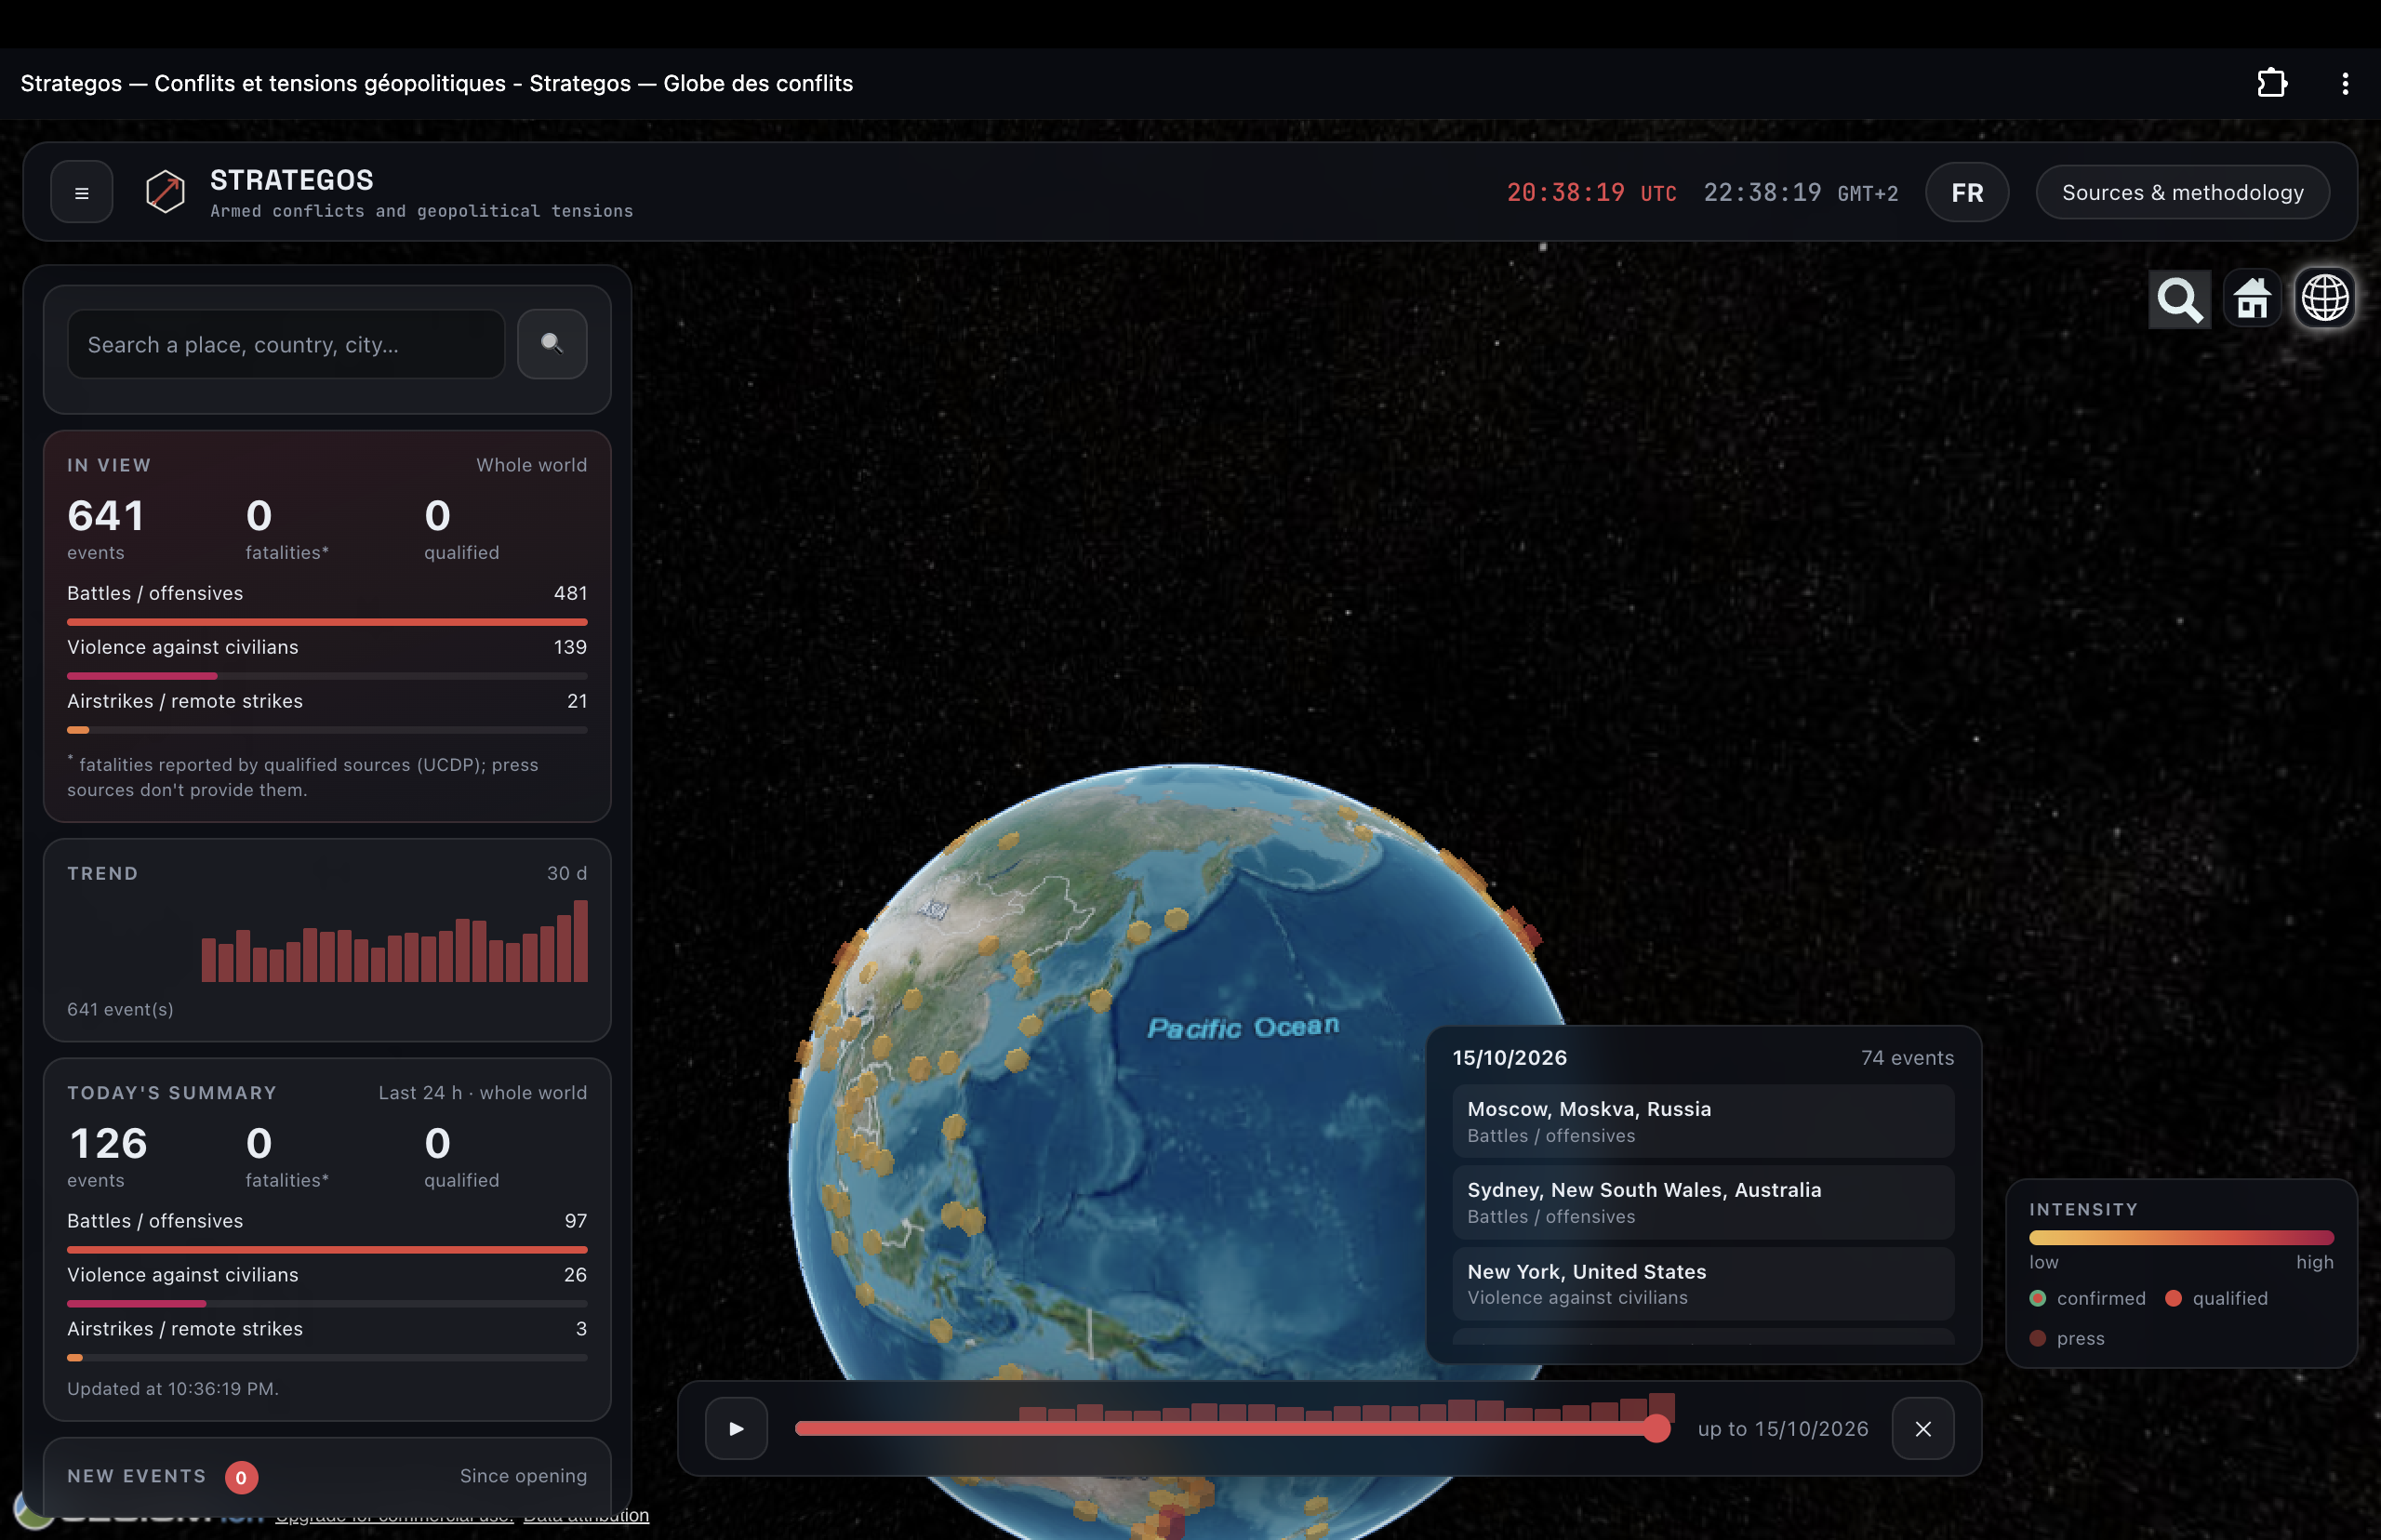Viewport: 2381px width, 1540px height.
Task: Click the up to 15/10/2026 date label
Action: tap(1783, 1429)
